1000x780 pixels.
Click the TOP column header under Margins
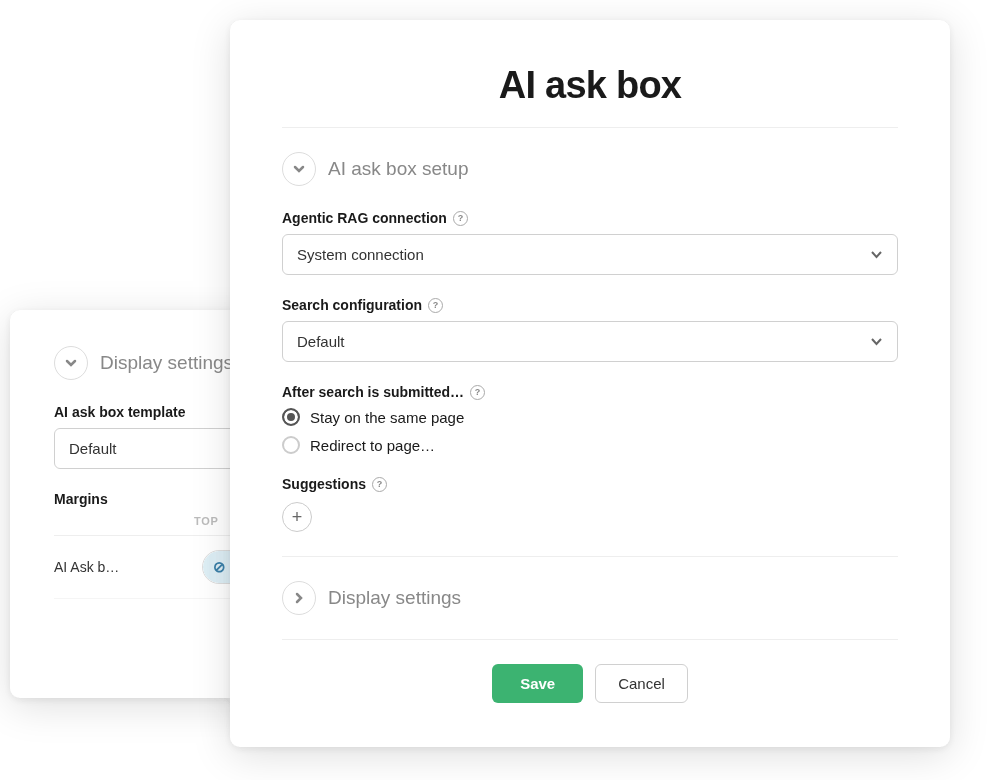click(x=206, y=521)
